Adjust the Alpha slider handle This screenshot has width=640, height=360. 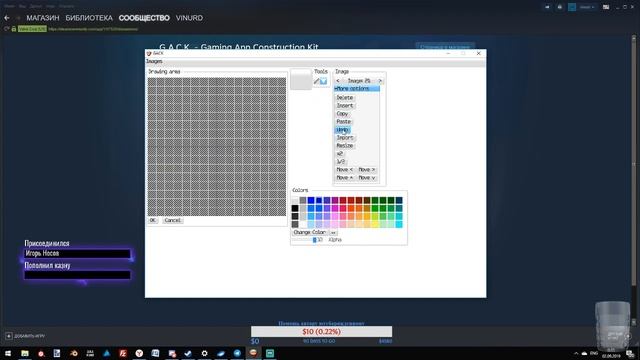pyautogui.click(x=314, y=240)
